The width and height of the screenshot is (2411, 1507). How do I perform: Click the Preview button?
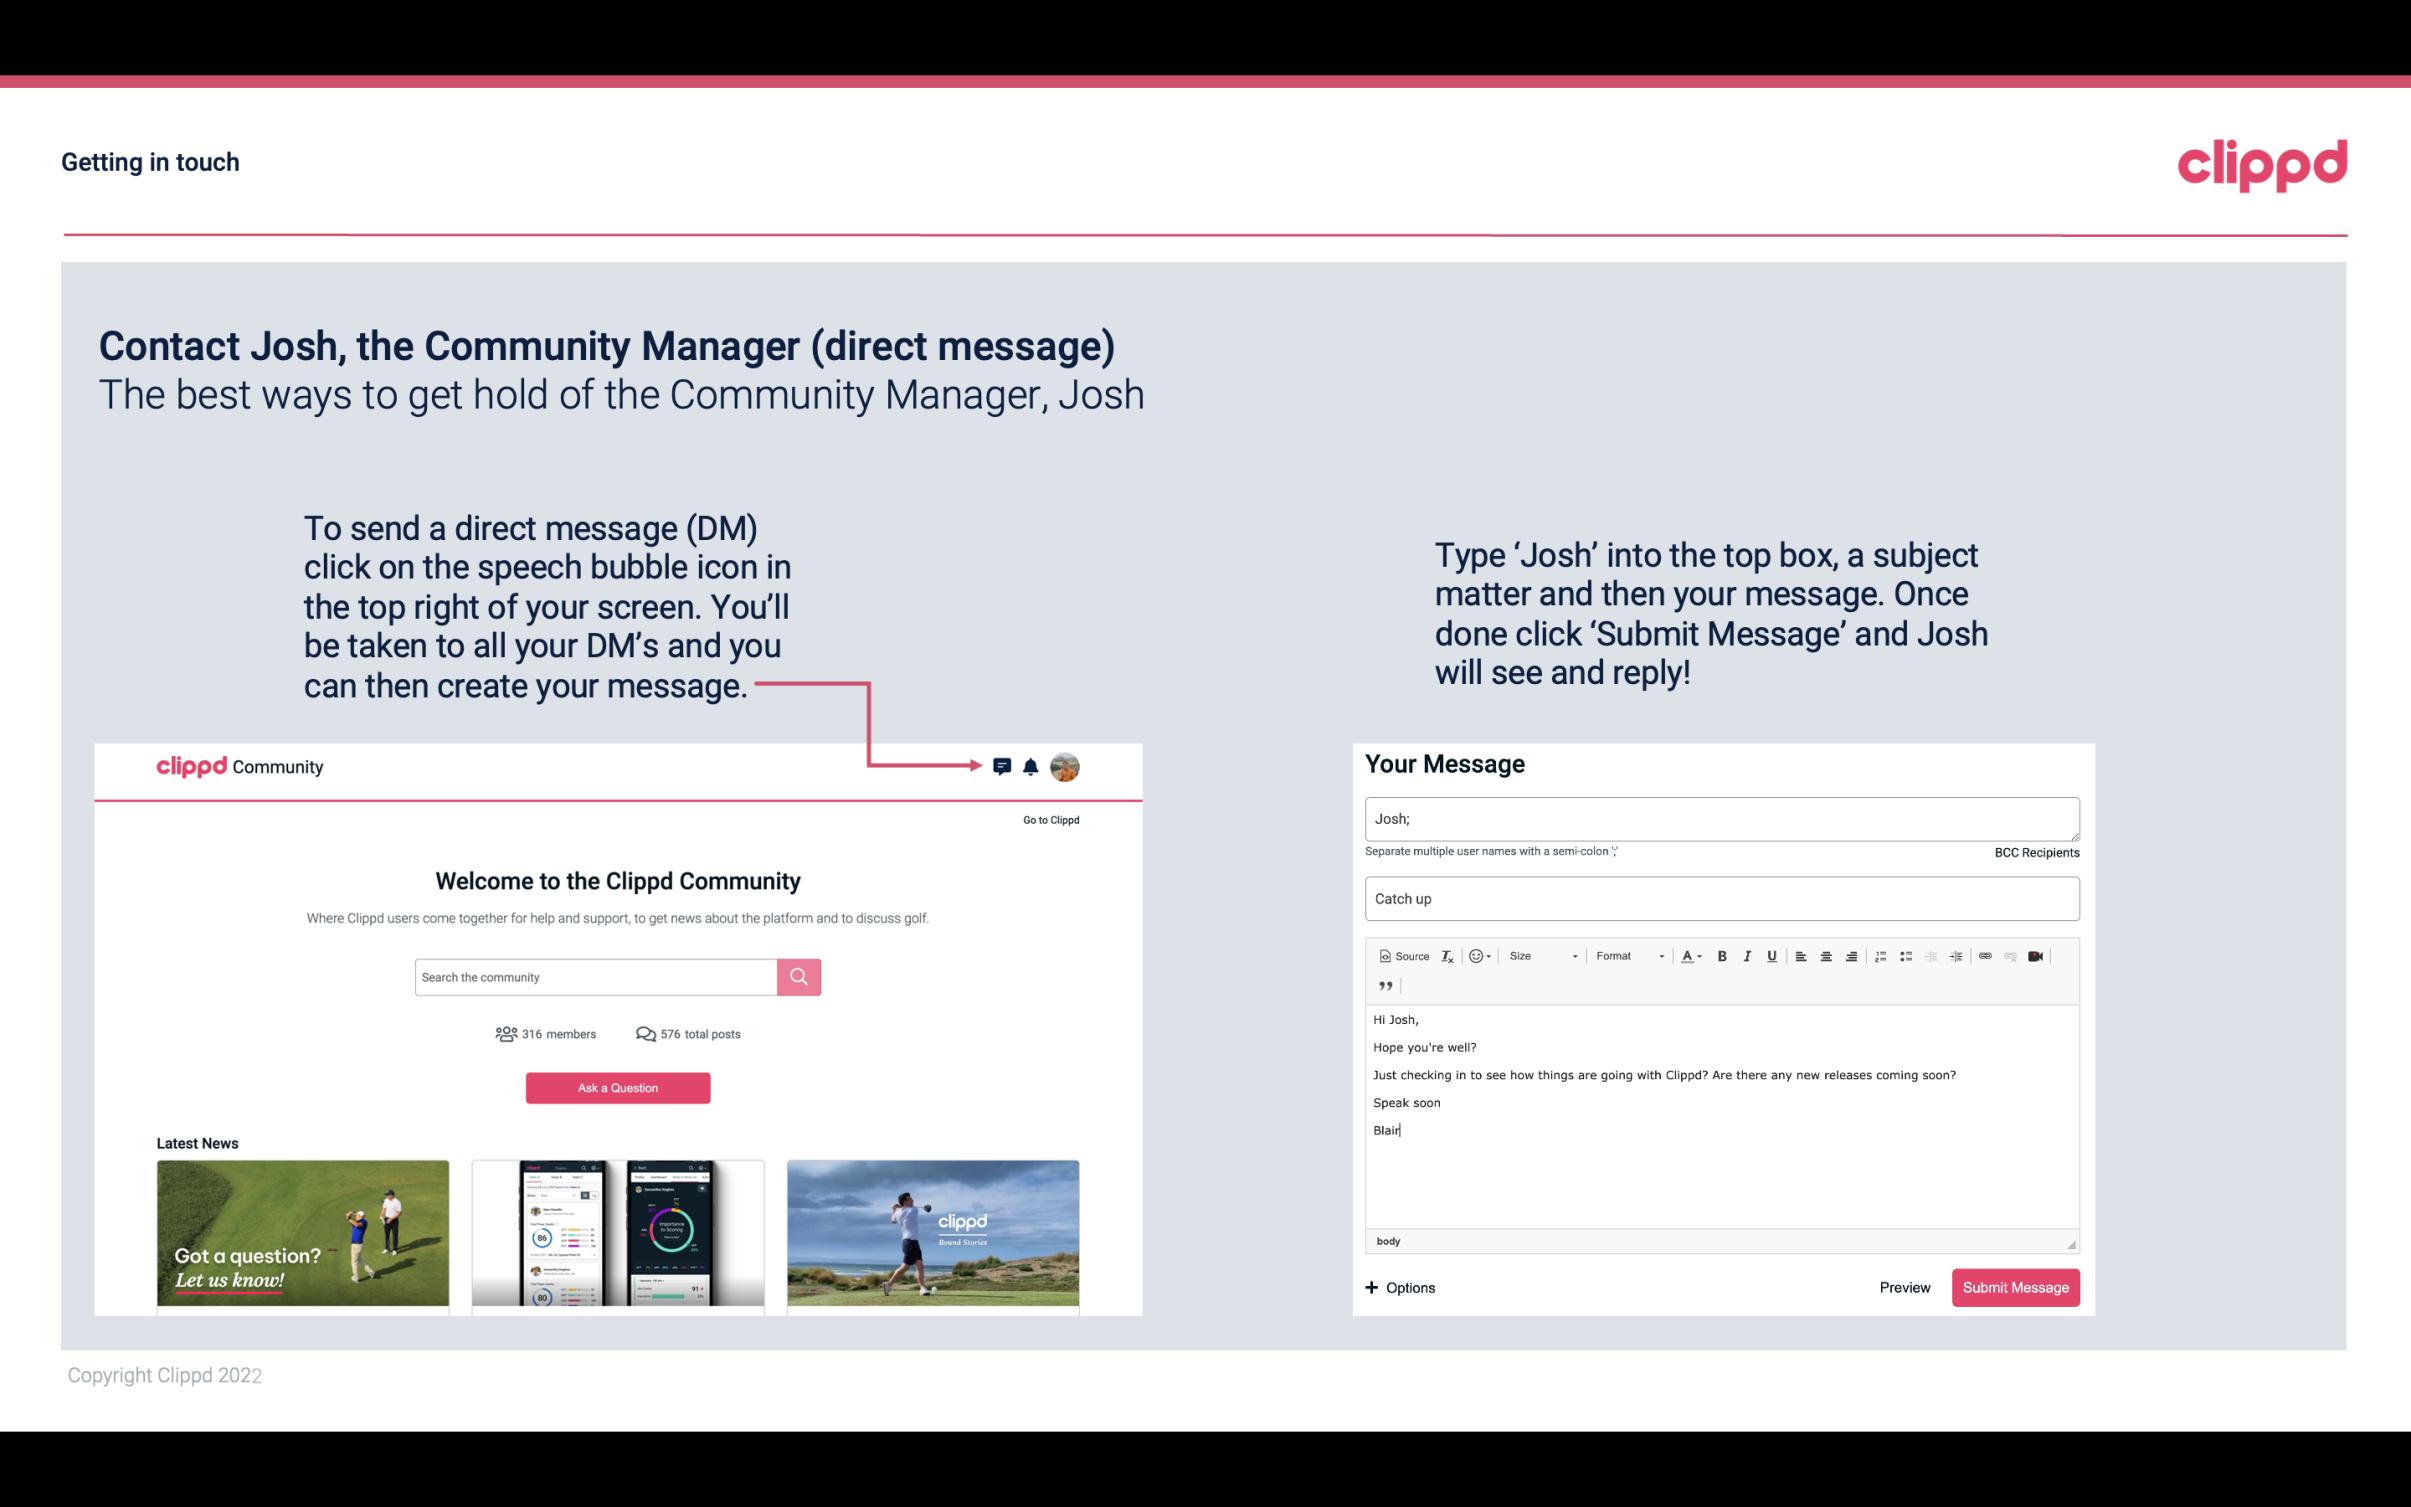click(1904, 1288)
